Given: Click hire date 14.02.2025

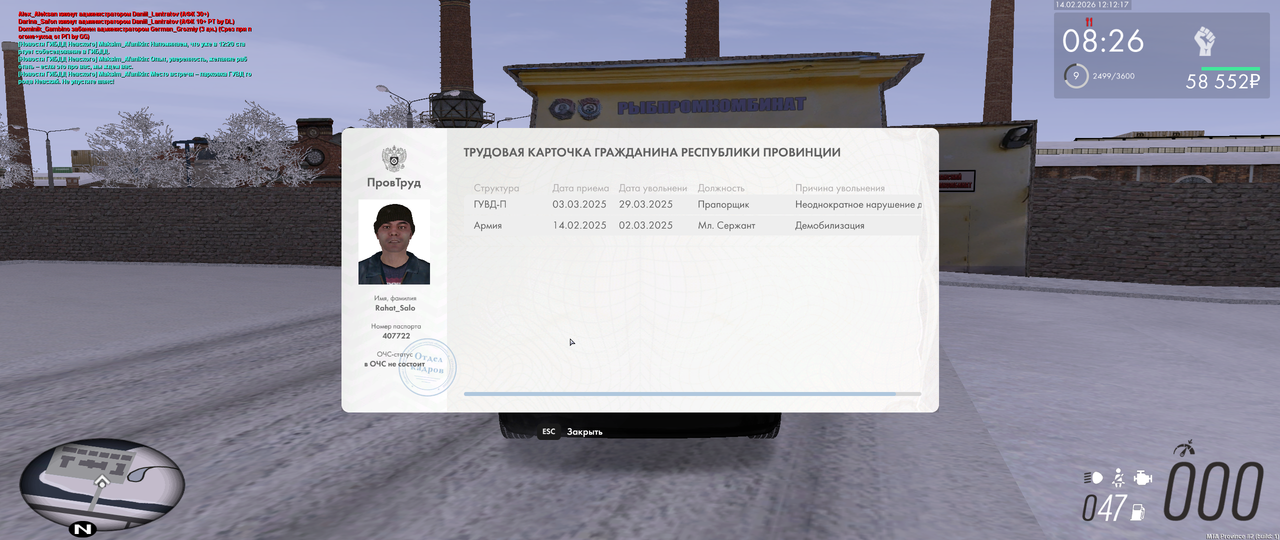Looking at the screenshot, I should (580, 226).
